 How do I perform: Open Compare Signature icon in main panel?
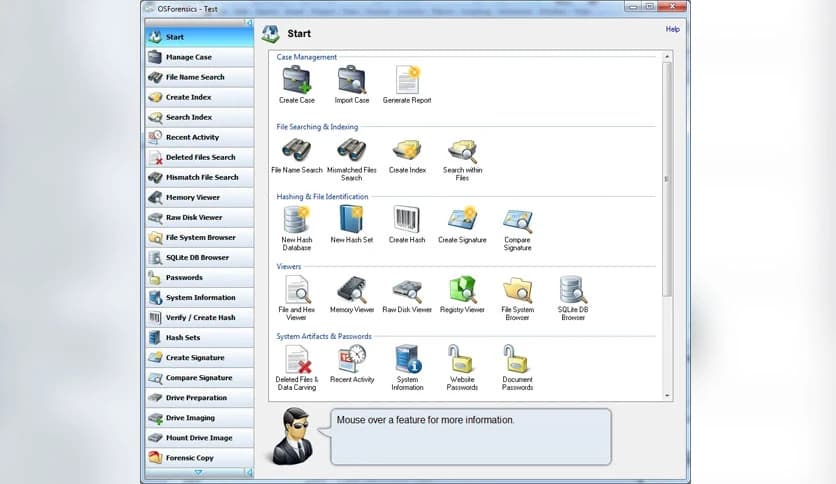517,221
